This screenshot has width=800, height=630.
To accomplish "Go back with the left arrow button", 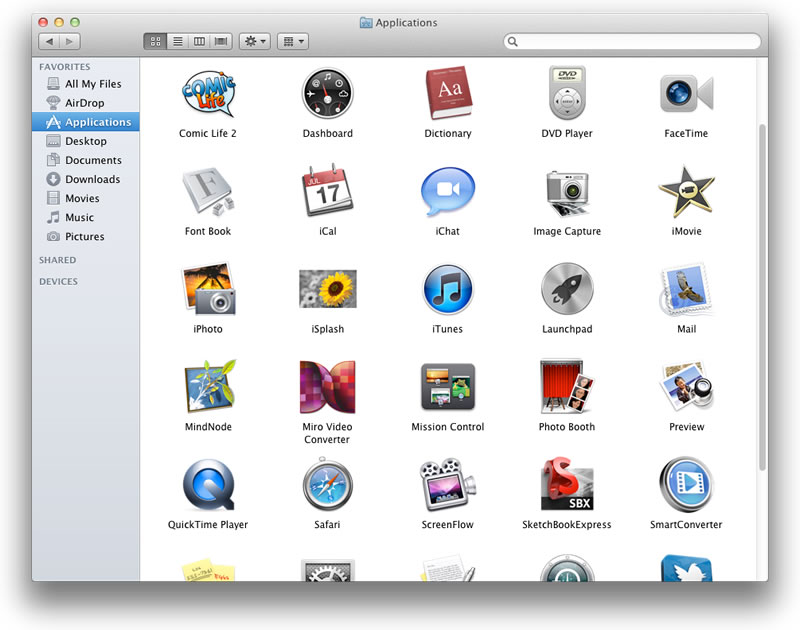I will pyautogui.click(x=49, y=42).
